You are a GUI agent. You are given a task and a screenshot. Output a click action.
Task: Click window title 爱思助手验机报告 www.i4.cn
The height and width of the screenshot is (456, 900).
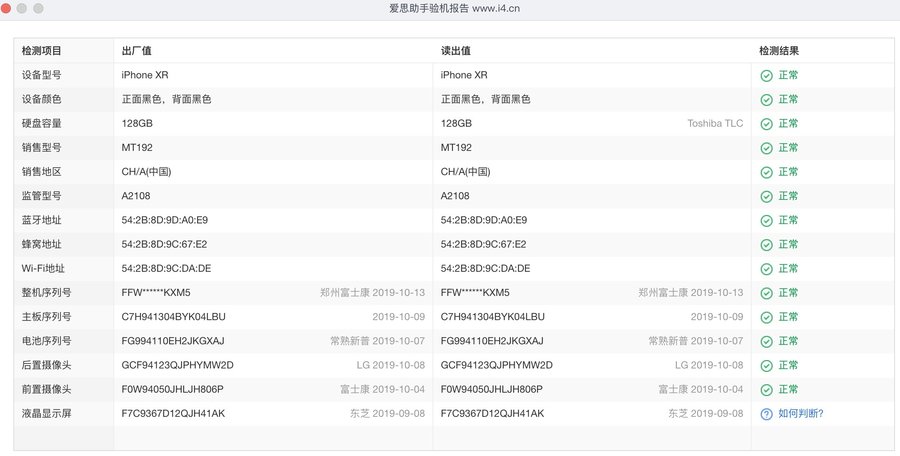455,9
